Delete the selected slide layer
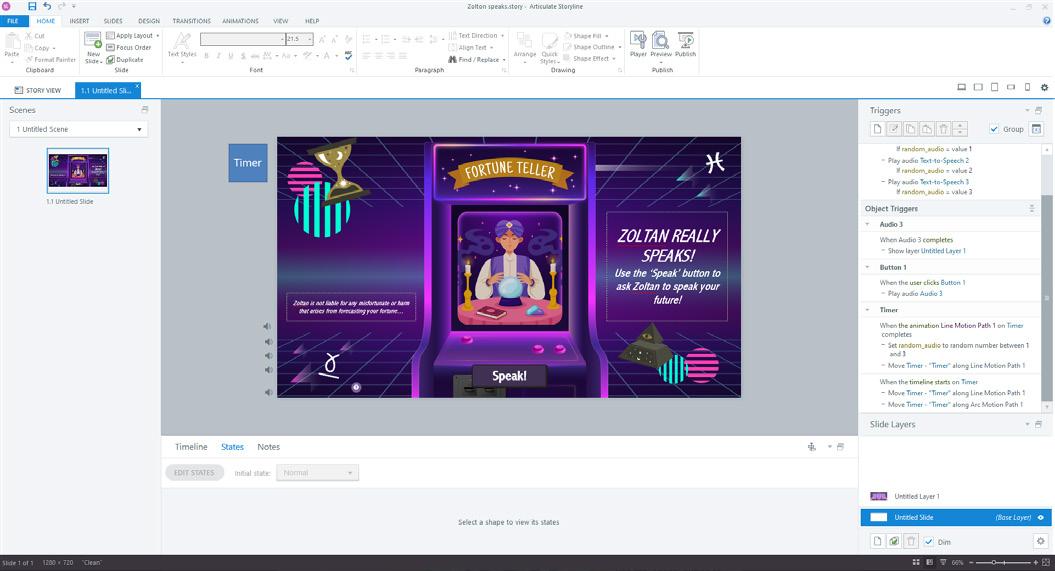Image resolution: width=1055 pixels, height=571 pixels. pos(911,541)
